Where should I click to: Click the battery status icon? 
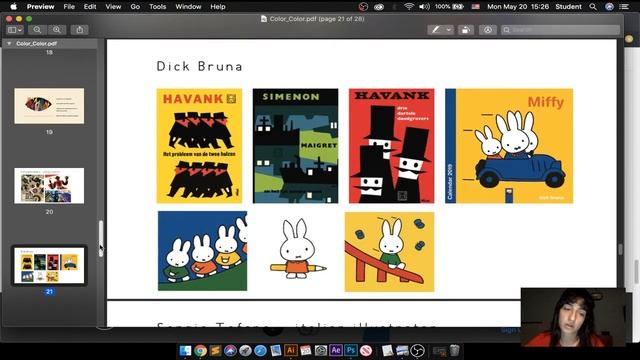[458, 7]
